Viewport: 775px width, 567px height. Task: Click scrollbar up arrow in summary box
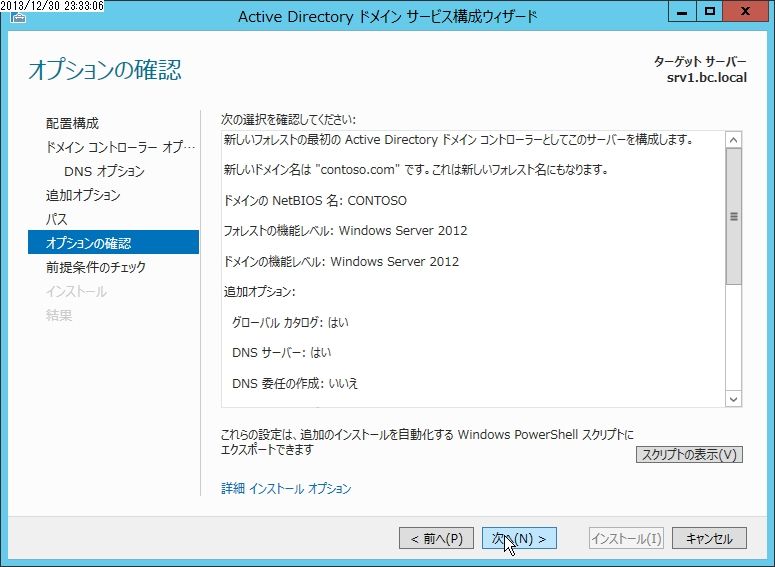[x=733, y=140]
